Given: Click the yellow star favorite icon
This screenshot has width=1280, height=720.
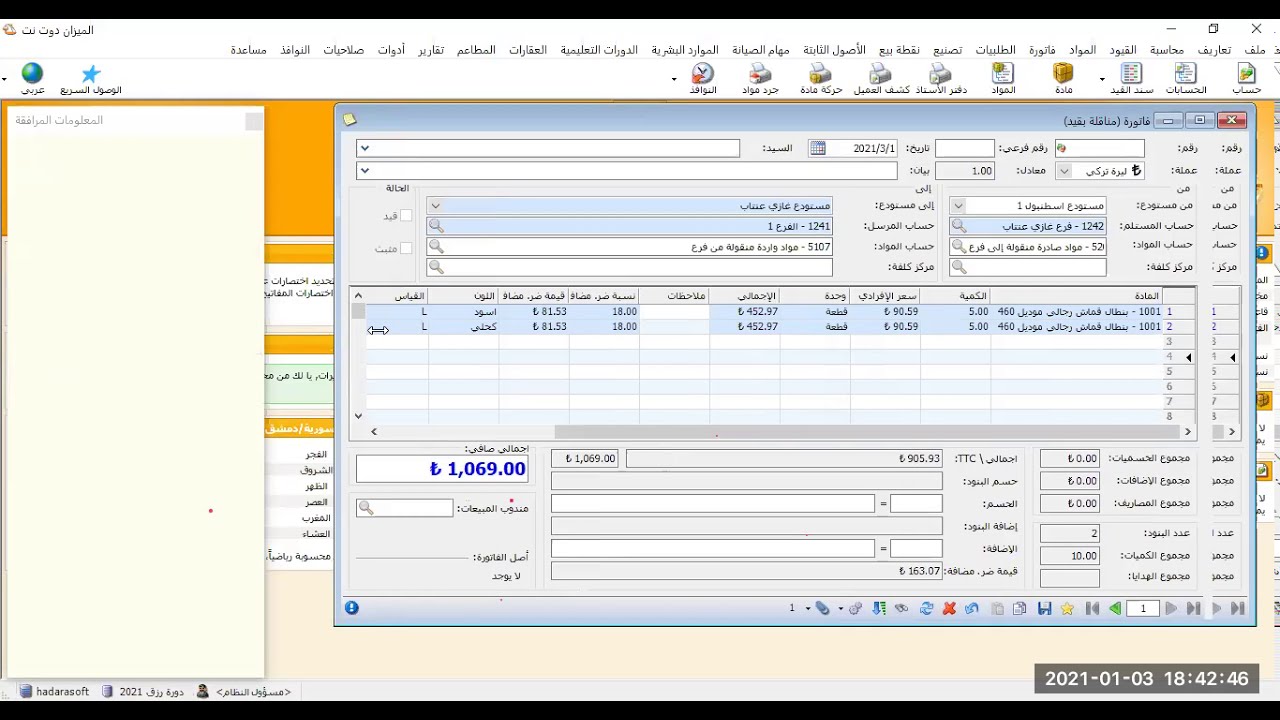Looking at the screenshot, I should tap(1067, 608).
